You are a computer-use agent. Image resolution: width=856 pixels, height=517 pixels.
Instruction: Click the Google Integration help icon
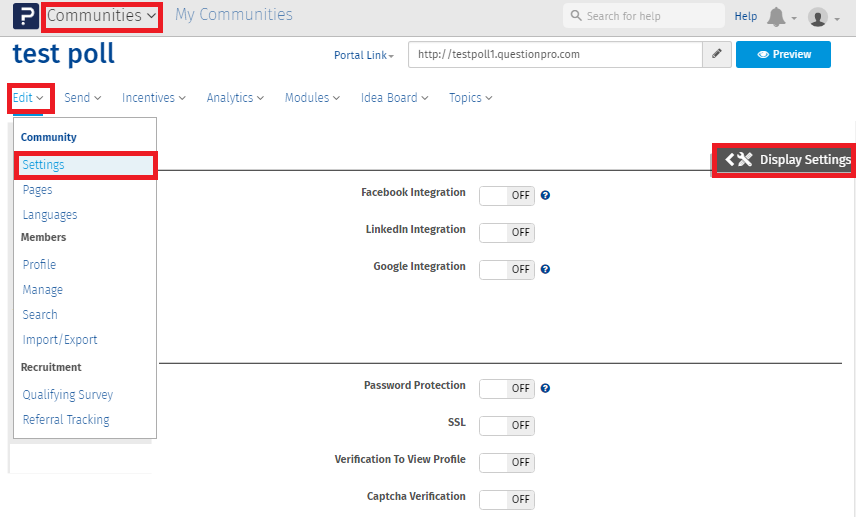546,269
